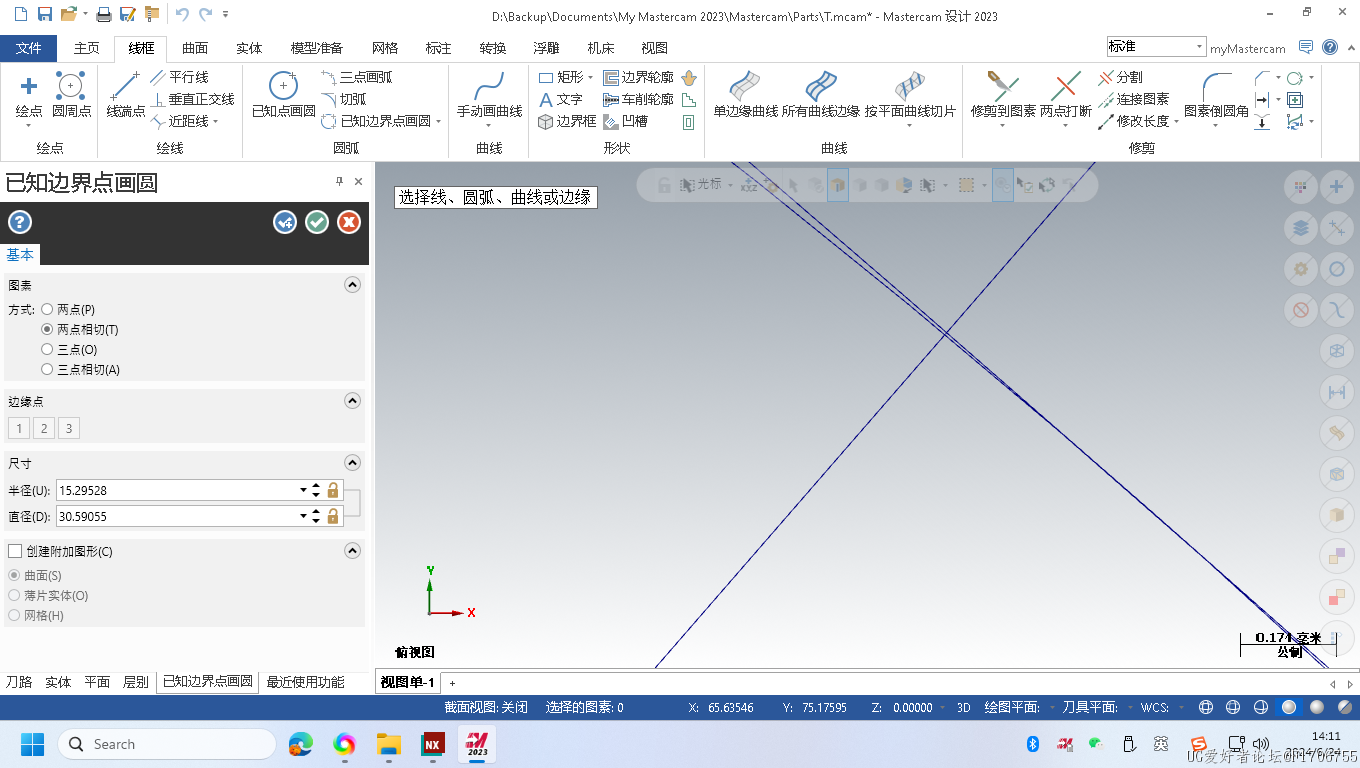Select the 两点打断 break tool

pyautogui.click(x=1066, y=96)
